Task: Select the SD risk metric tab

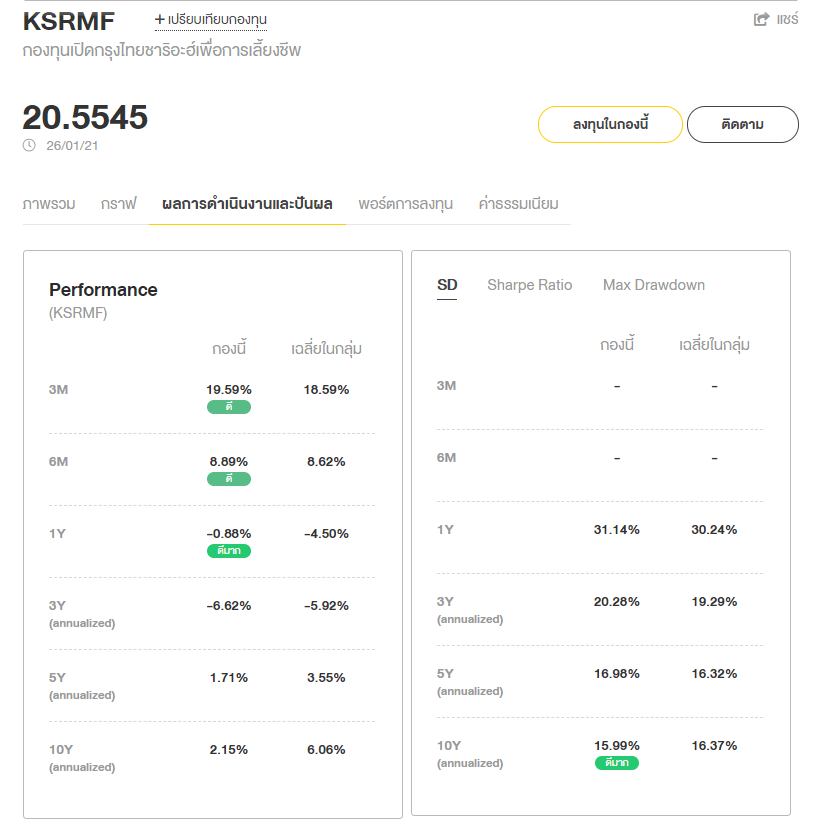Action: (447, 285)
